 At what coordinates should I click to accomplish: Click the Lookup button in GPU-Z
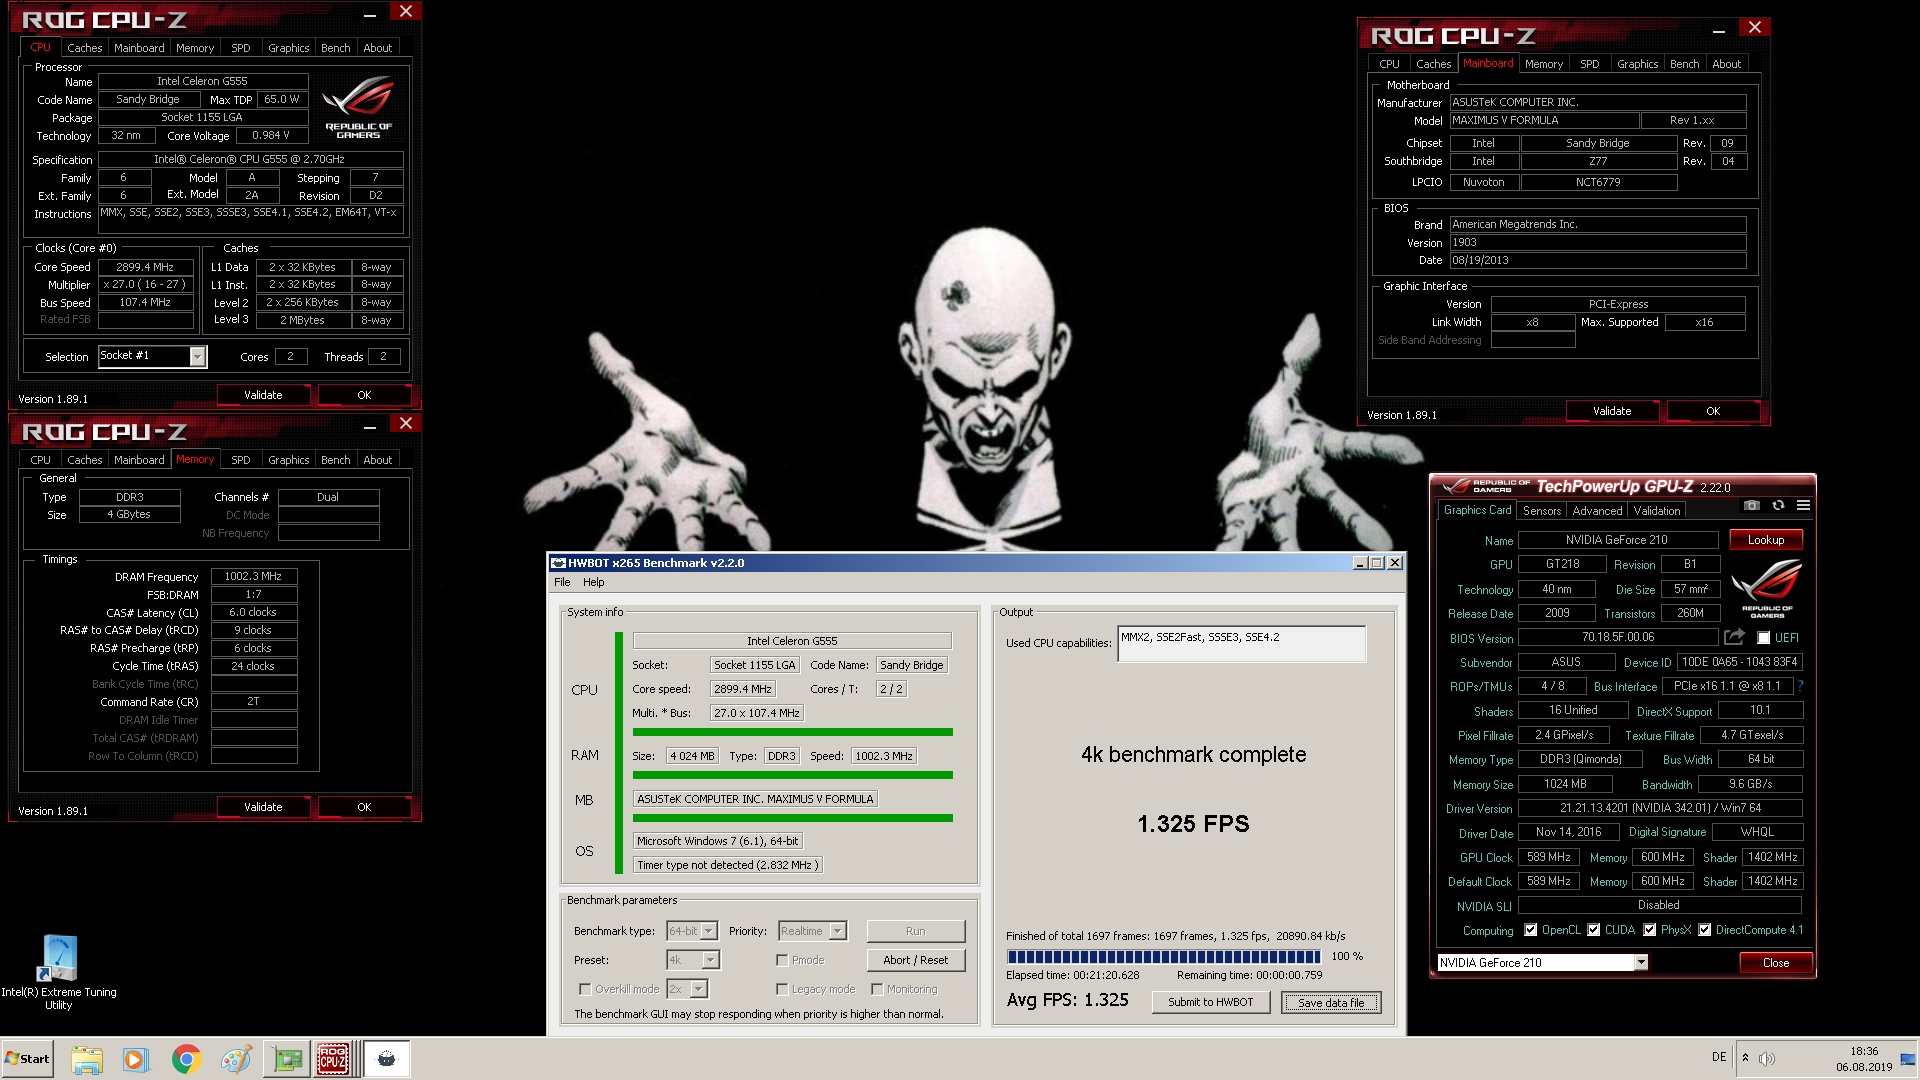(x=1765, y=540)
